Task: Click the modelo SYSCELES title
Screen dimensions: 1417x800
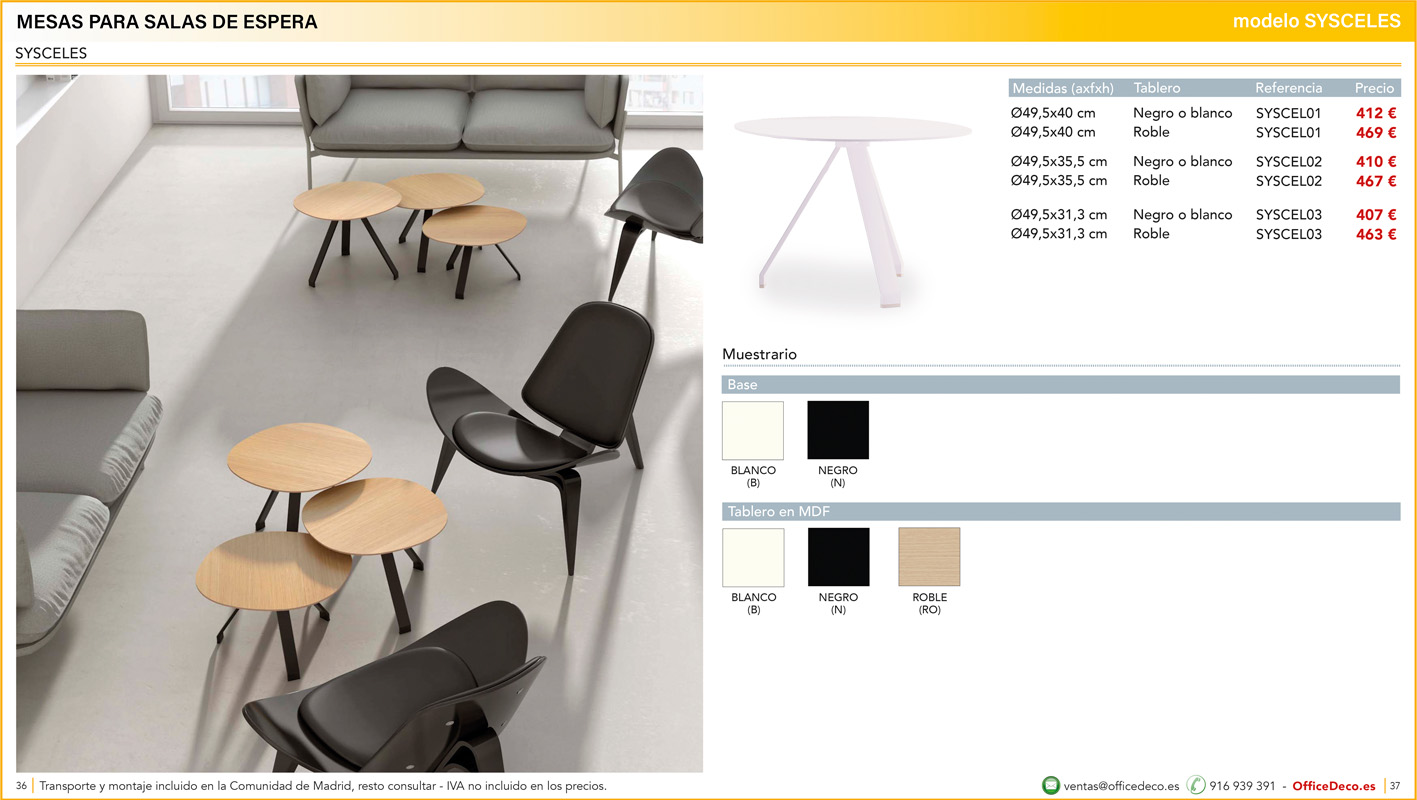Action: [x=1316, y=21]
